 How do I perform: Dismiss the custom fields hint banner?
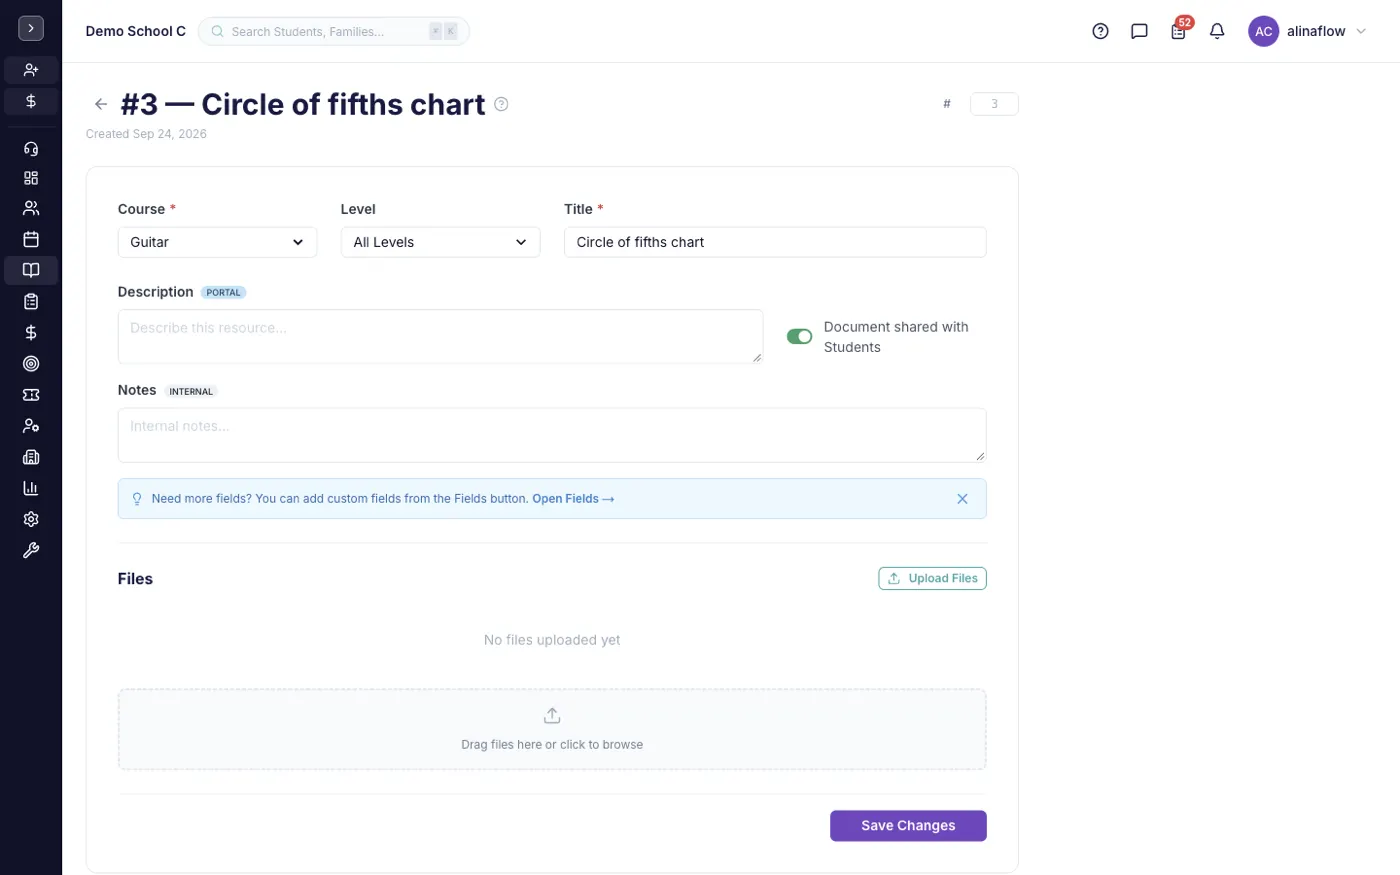[962, 499]
